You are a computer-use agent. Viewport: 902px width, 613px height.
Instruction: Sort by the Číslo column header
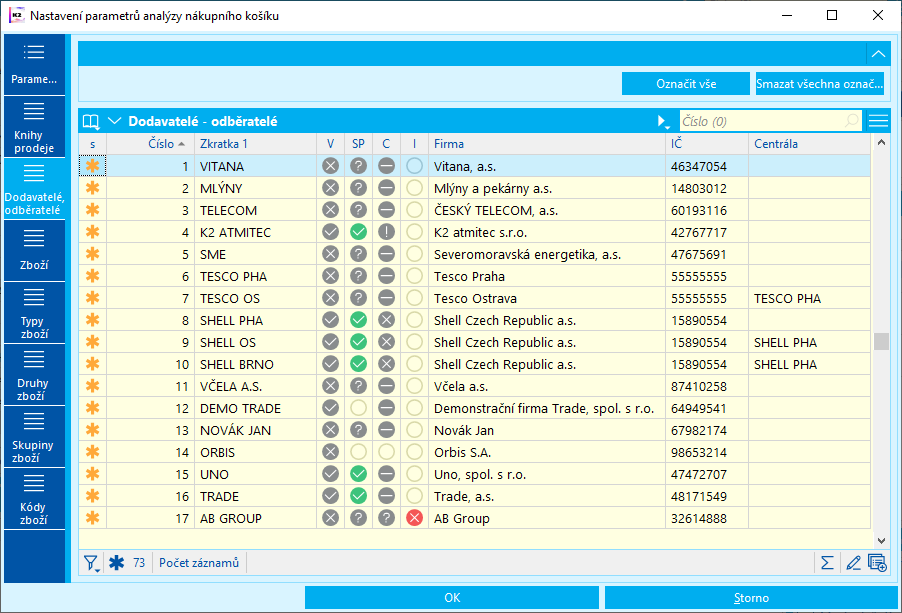(x=151, y=144)
